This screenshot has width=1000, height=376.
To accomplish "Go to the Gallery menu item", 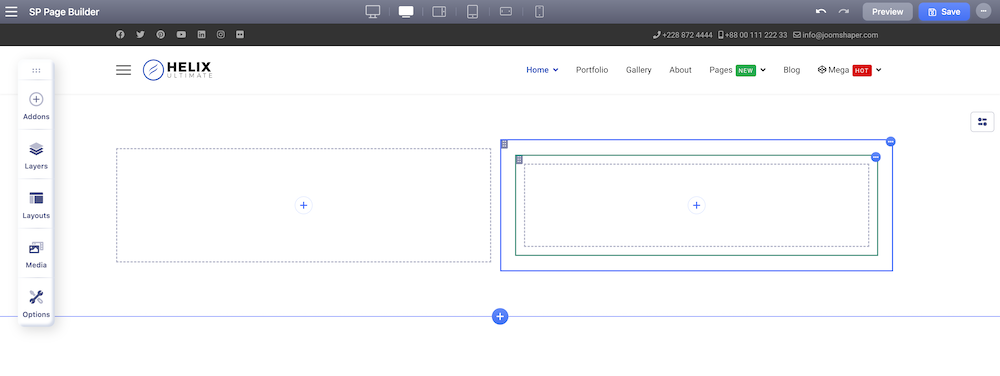I will click(x=638, y=70).
